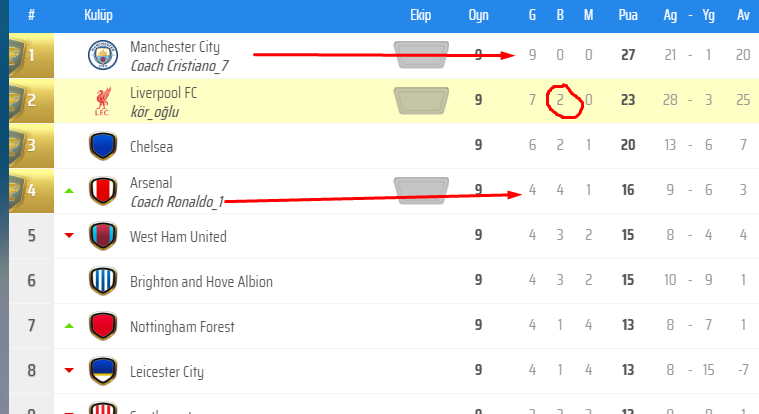759x414 pixels.
Task: Open manager profile Coach Cristiano_7
Action: click(180, 65)
